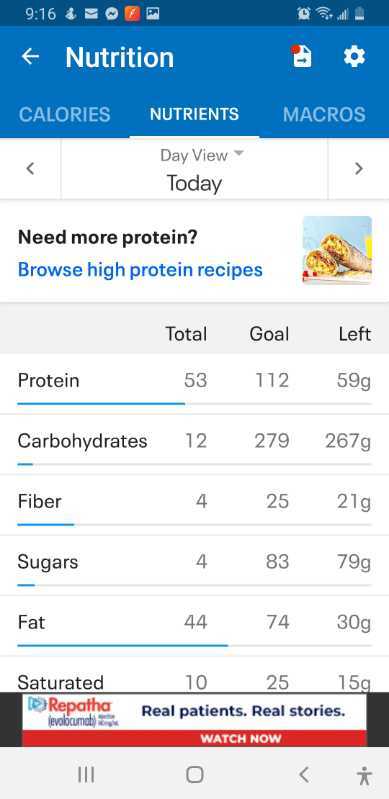Switch to the CALORIES tab
This screenshot has width=389, height=799.
pyautogui.click(x=64, y=114)
